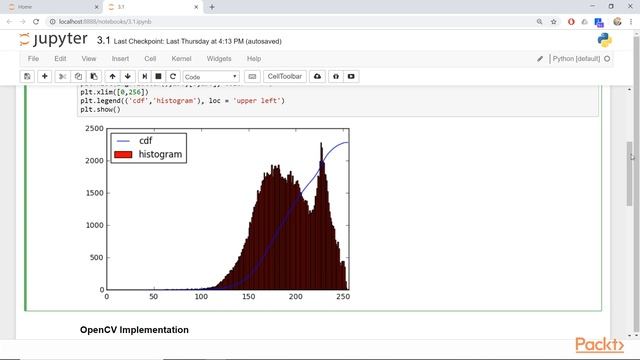The height and width of the screenshot is (360, 640).
Task: Save notebook with the floppy disk icon
Action: (27, 76)
